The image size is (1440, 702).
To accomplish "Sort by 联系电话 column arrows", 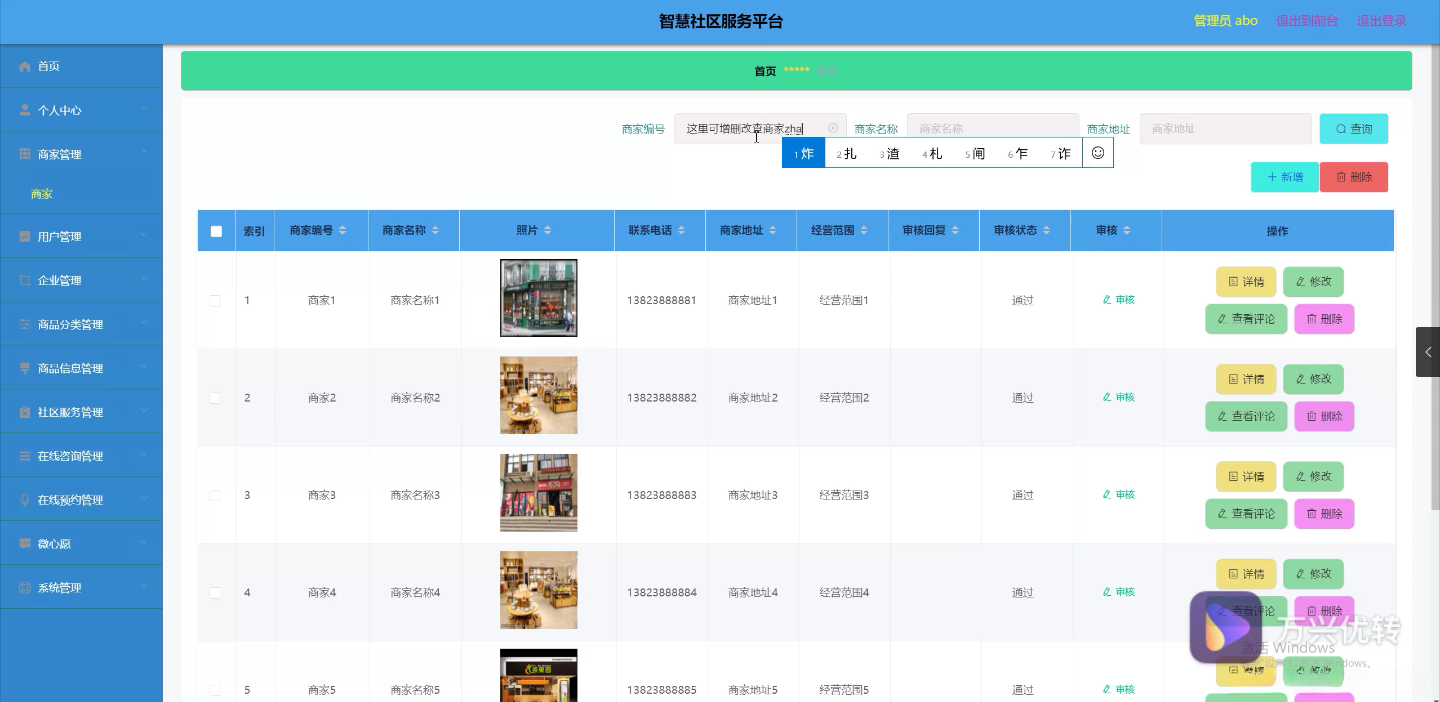I will click(x=681, y=231).
